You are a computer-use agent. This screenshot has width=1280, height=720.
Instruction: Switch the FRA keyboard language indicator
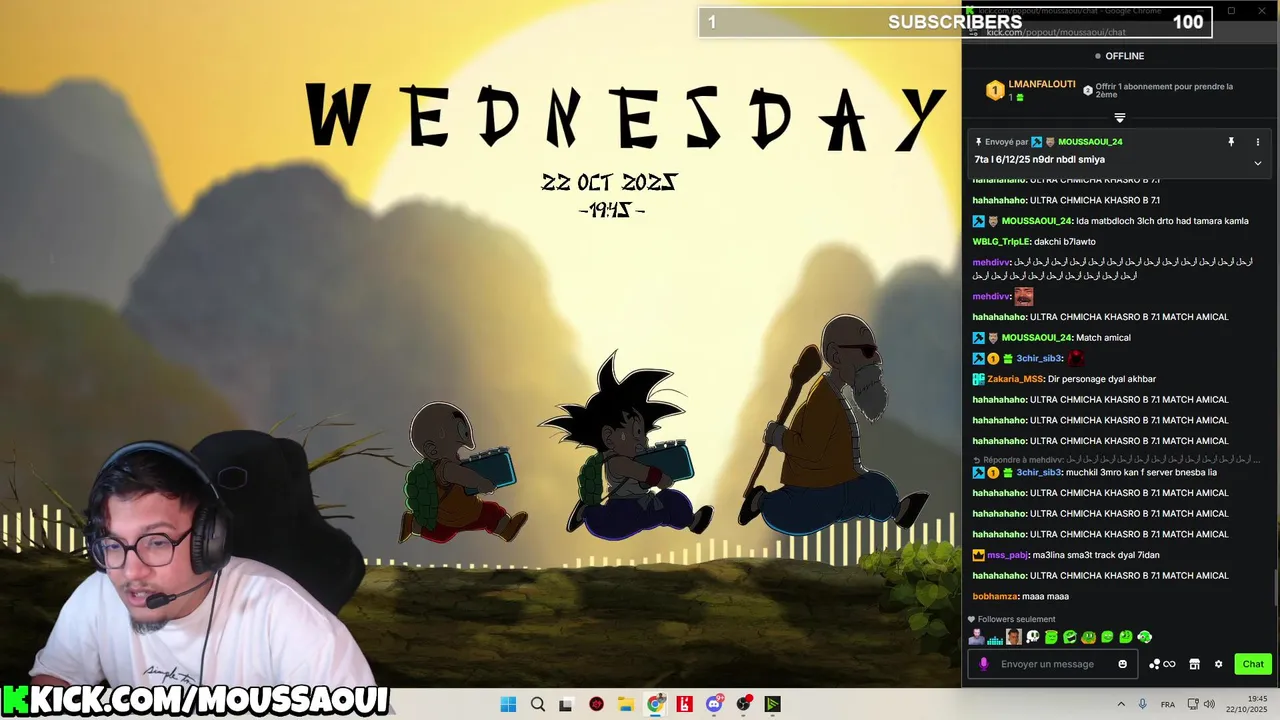1168,704
